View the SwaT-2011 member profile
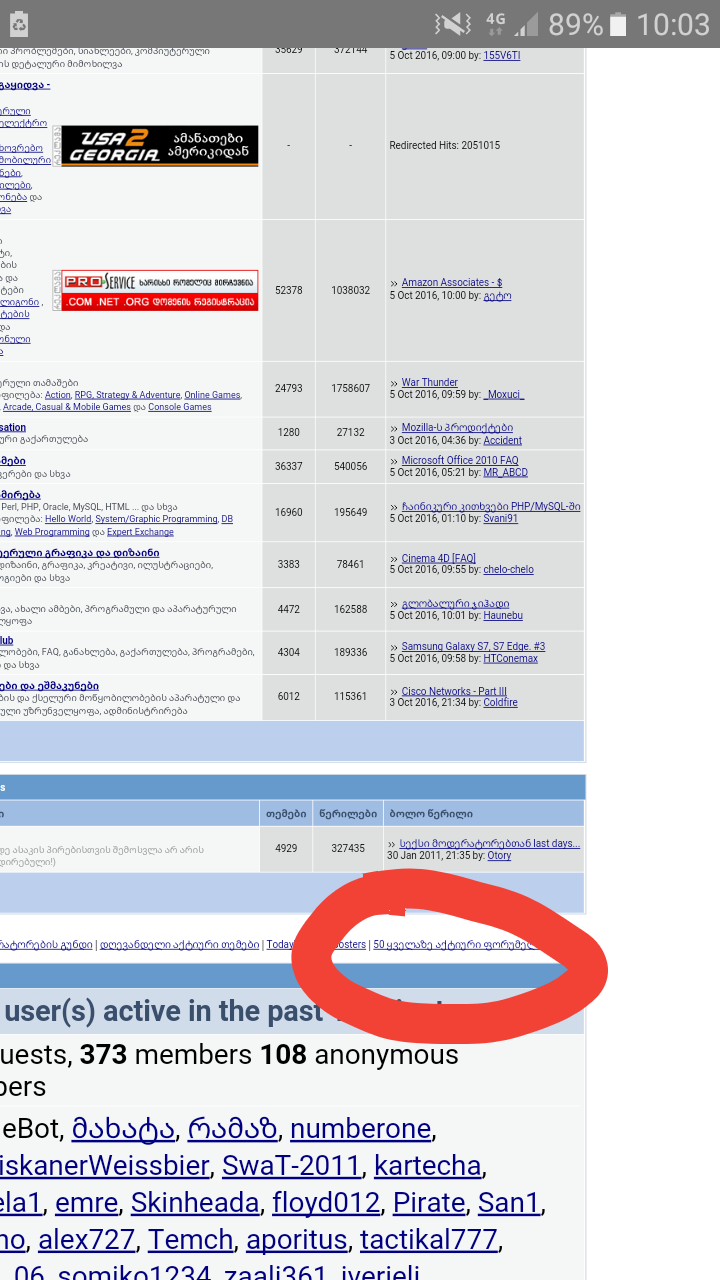The image size is (720, 1280). pyautogui.click(x=291, y=1166)
